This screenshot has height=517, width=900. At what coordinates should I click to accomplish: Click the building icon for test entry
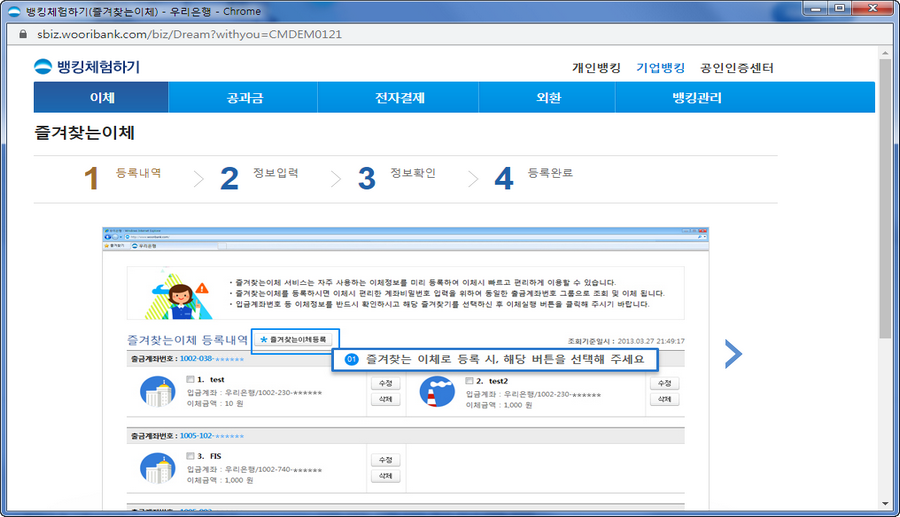pos(158,392)
